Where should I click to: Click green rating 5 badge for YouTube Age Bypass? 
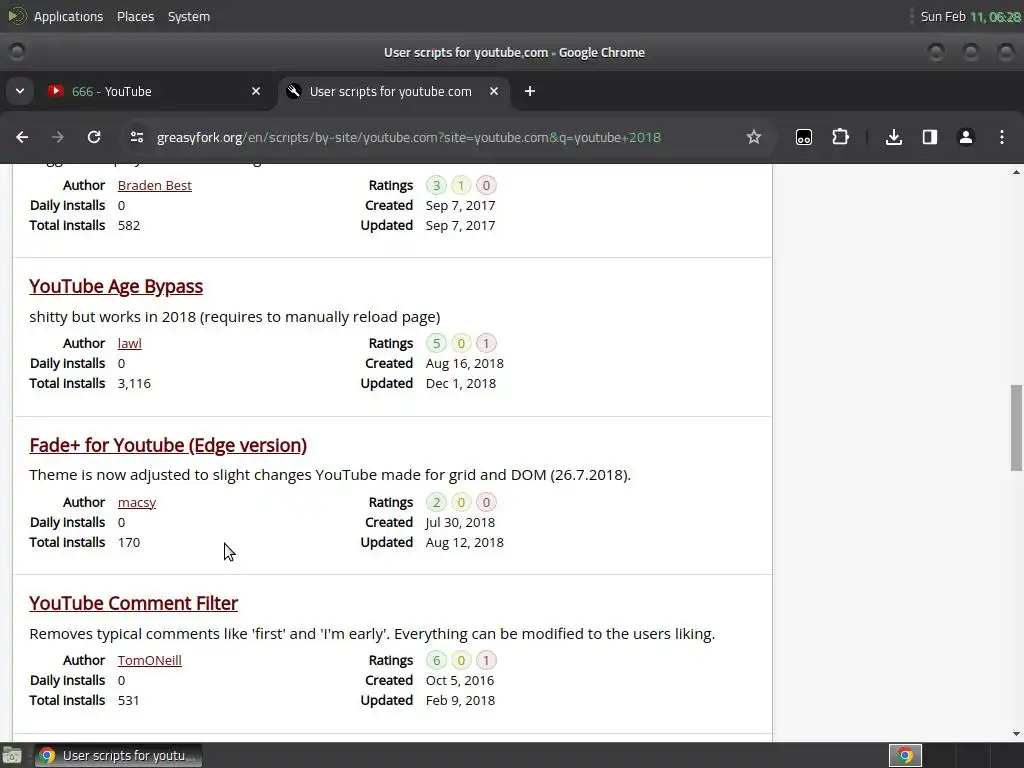click(x=436, y=344)
